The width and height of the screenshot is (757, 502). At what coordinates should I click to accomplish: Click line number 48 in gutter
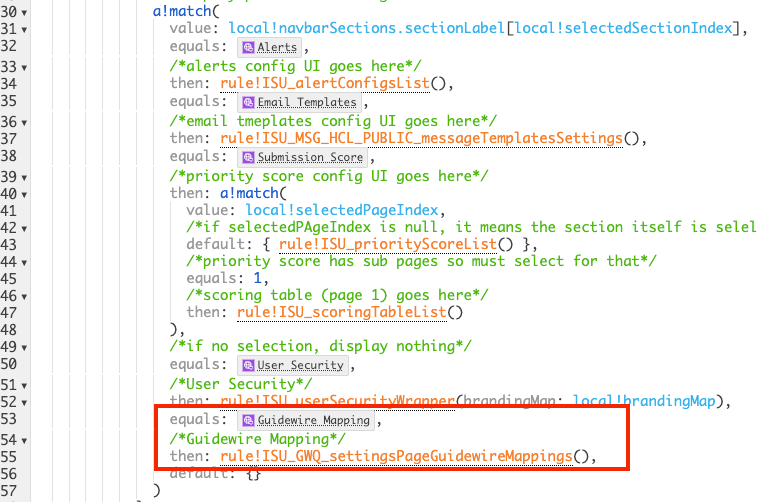(x=9, y=330)
